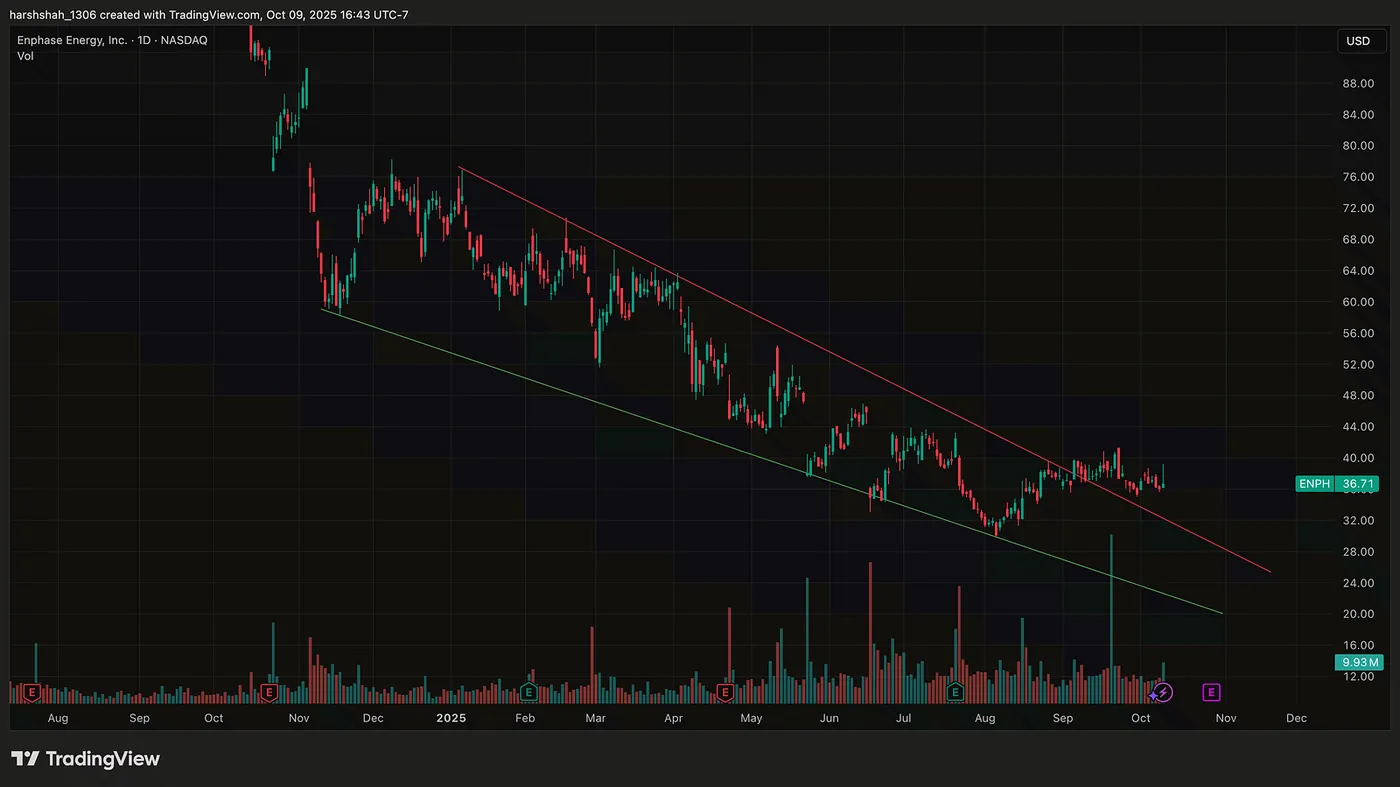The height and width of the screenshot is (787, 1400).
Task: Click the 2025 year label on time axis
Action: point(451,718)
